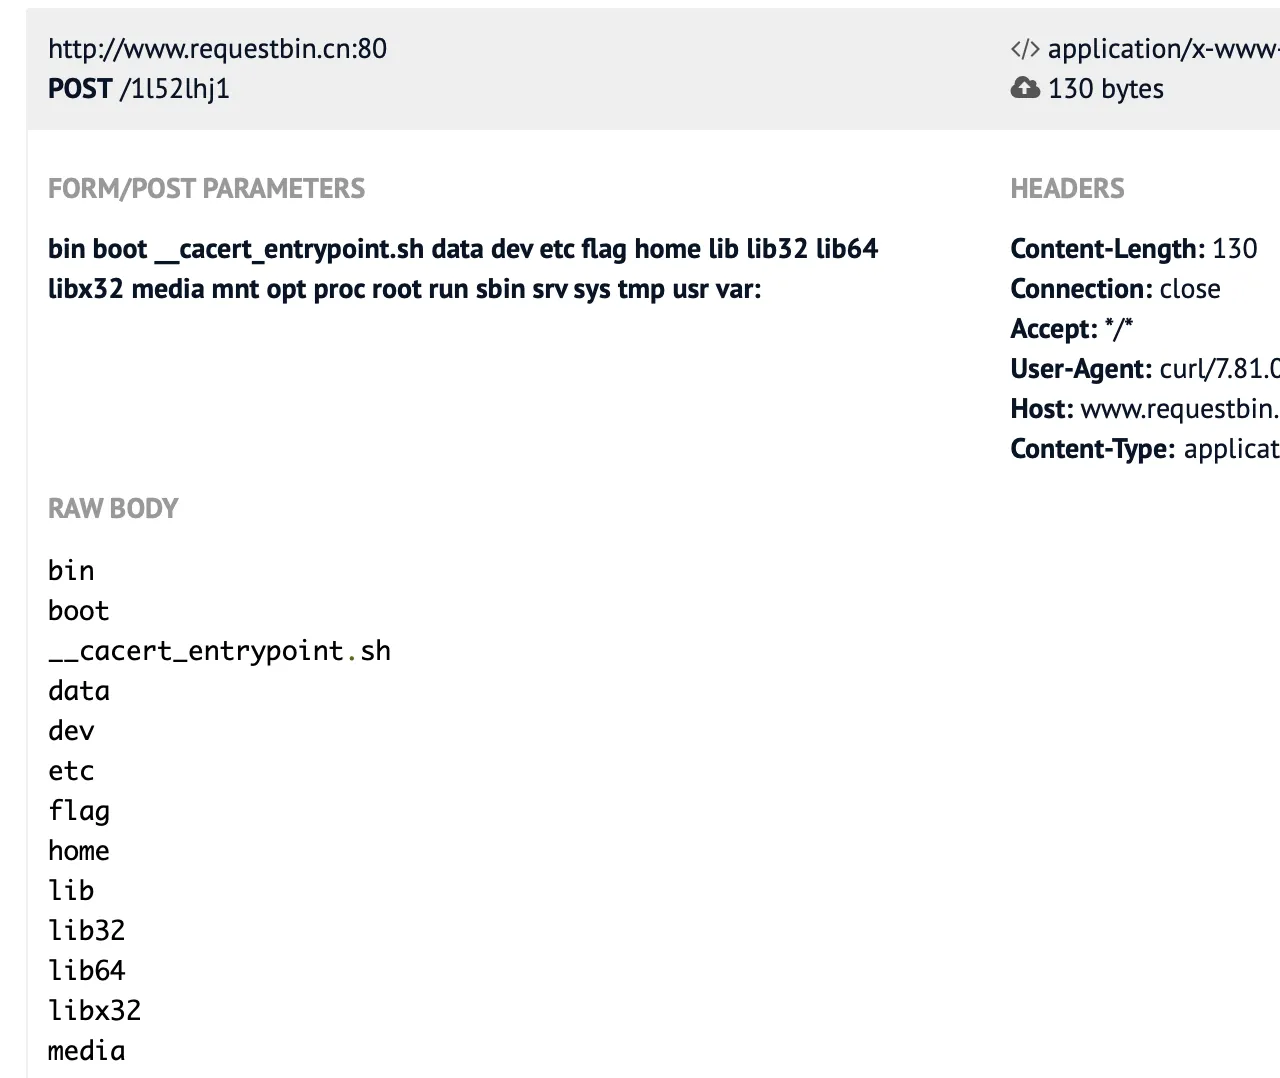This screenshot has height=1078, width=1280.
Task: Click the Accept header row
Action: pos(1071,329)
